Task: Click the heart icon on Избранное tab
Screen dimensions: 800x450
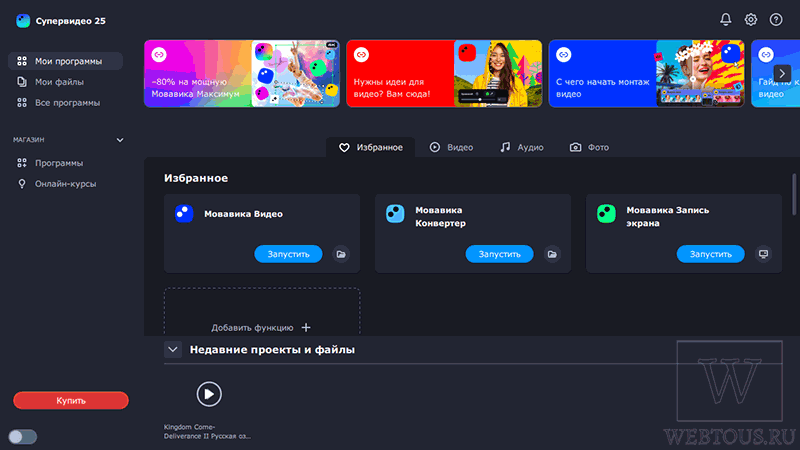Action: click(344, 147)
